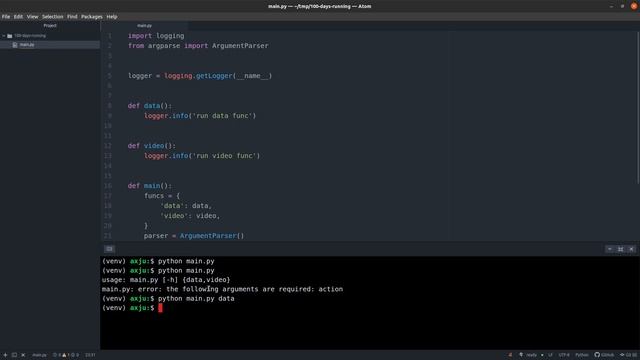Hide the terminal panel with the minimize arrow
Viewport: 640px width, 360px height.
tap(610, 249)
